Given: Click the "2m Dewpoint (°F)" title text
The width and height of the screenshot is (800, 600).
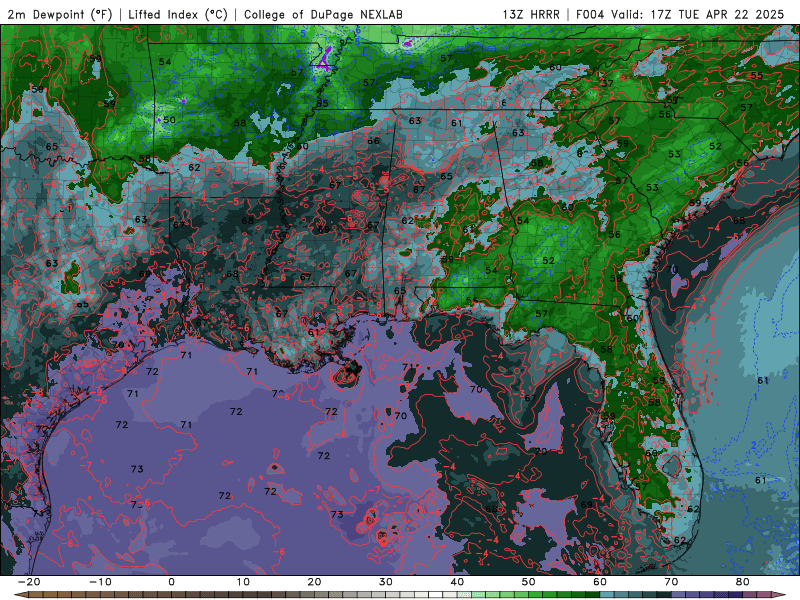Looking at the screenshot, I should (x=60, y=14).
